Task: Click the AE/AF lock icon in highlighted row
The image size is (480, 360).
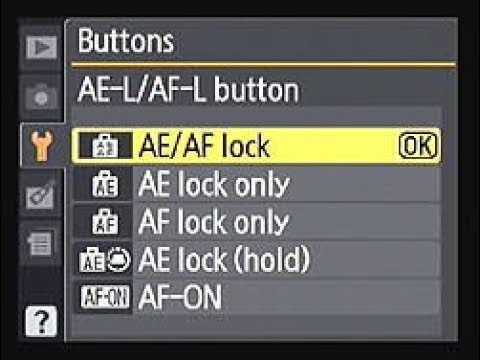Action: click(x=105, y=146)
